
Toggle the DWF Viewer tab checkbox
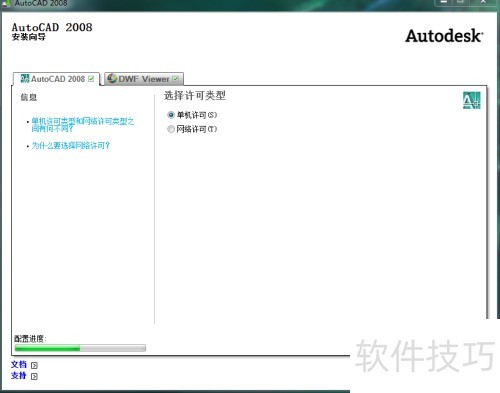coord(176,79)
